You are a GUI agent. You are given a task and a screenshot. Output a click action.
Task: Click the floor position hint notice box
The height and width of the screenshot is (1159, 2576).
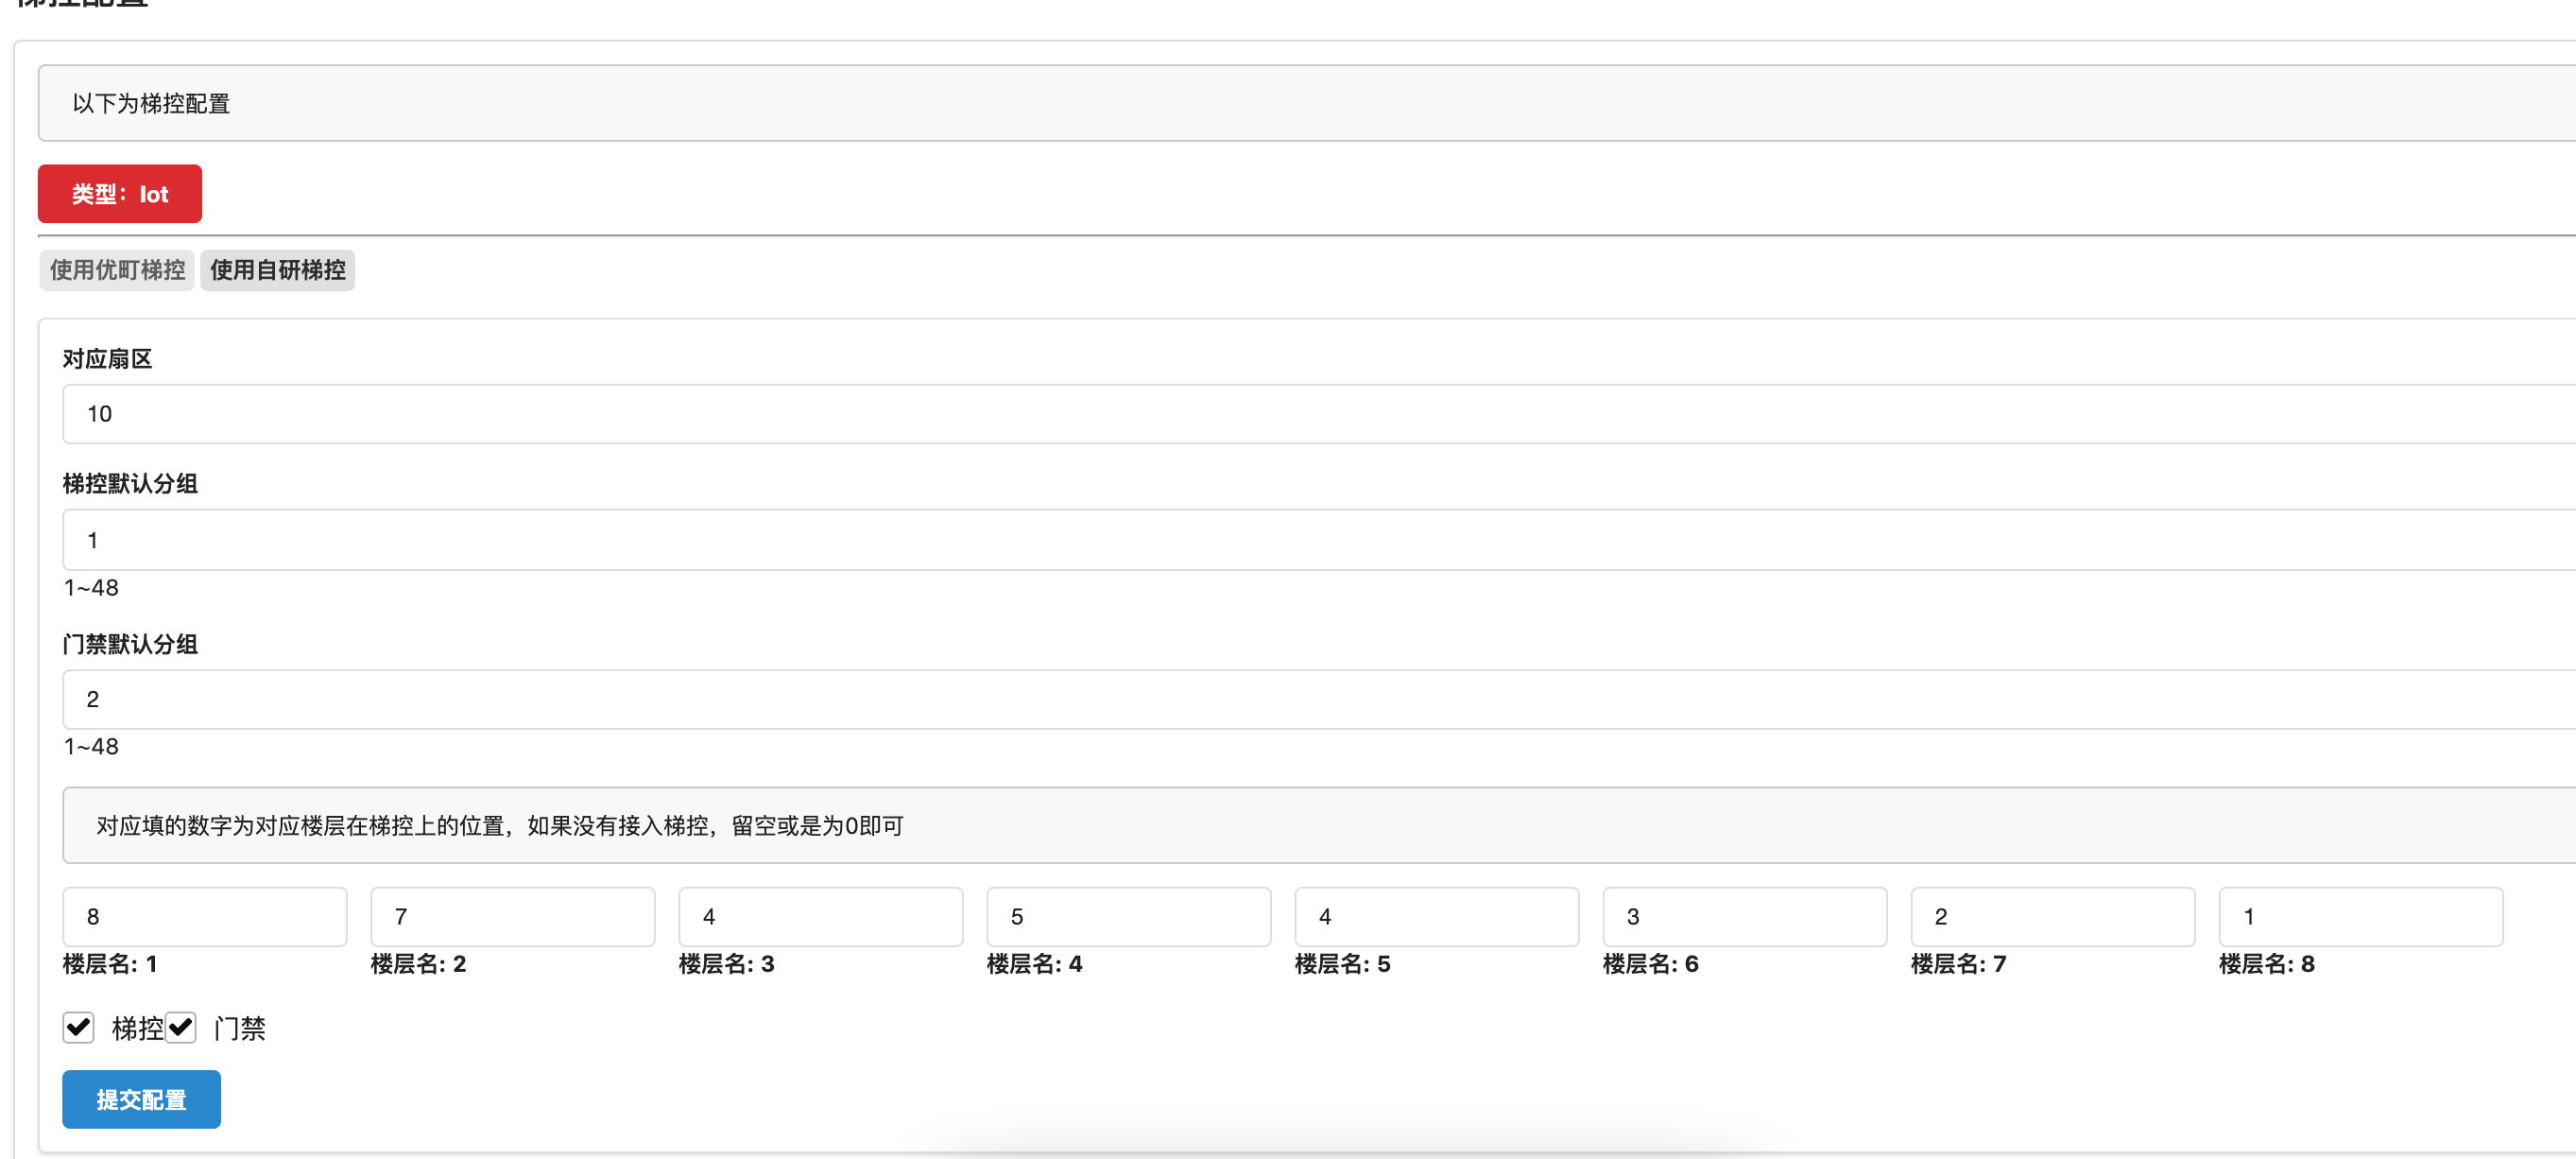tap(1300, 825)
